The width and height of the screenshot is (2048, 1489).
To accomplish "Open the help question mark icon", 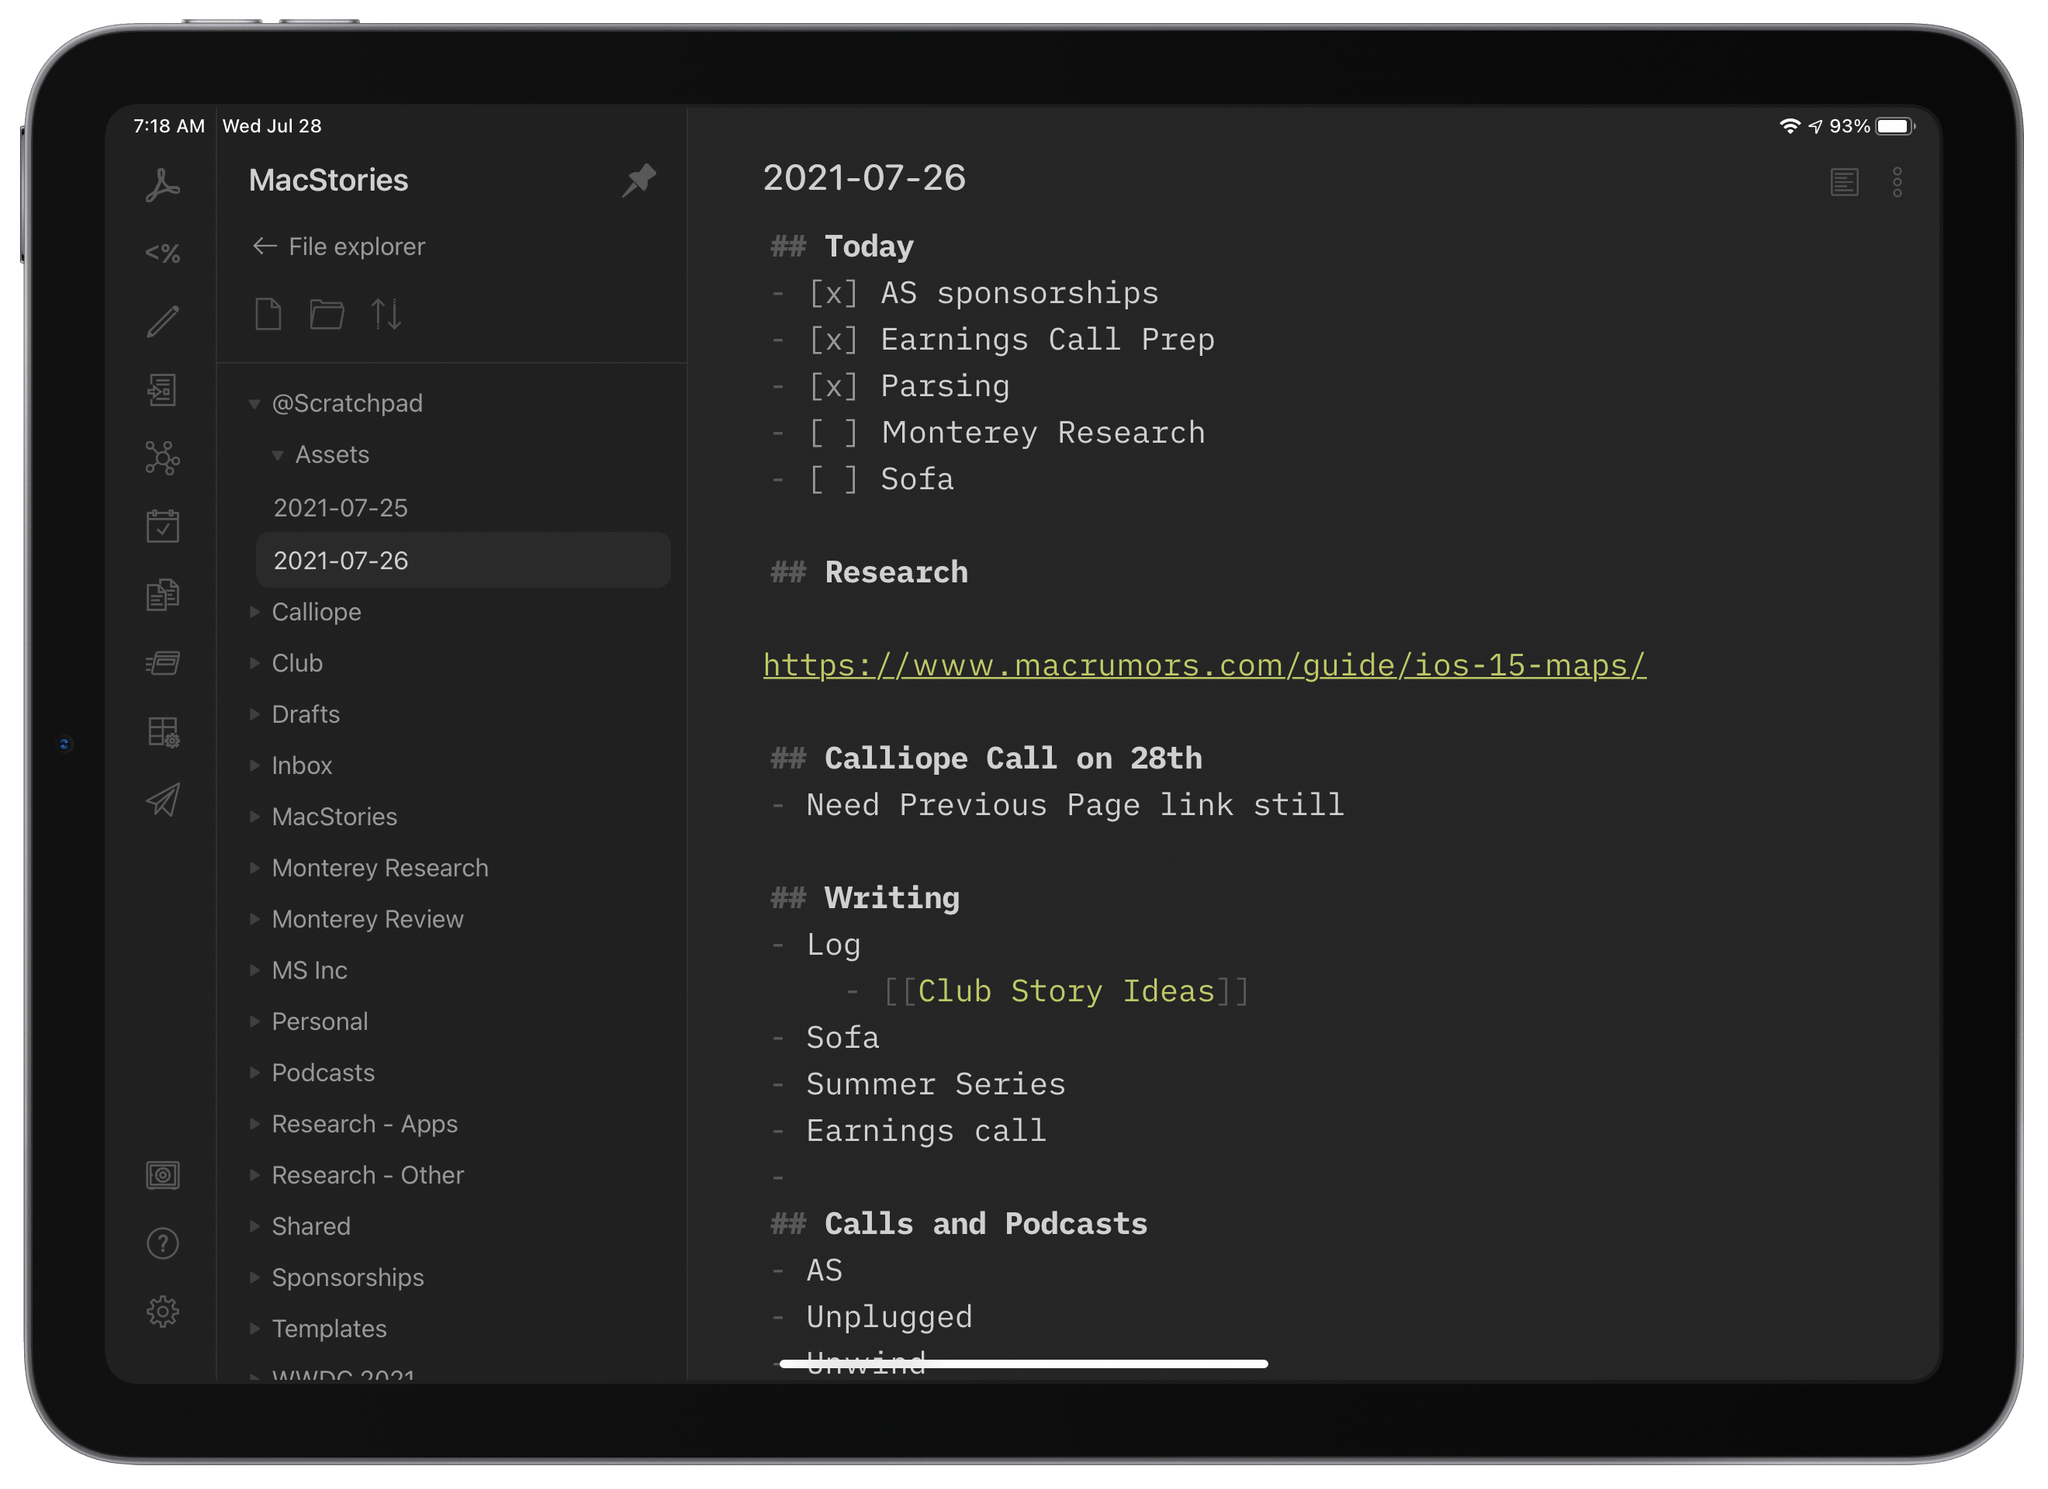I will (162, 1243).
